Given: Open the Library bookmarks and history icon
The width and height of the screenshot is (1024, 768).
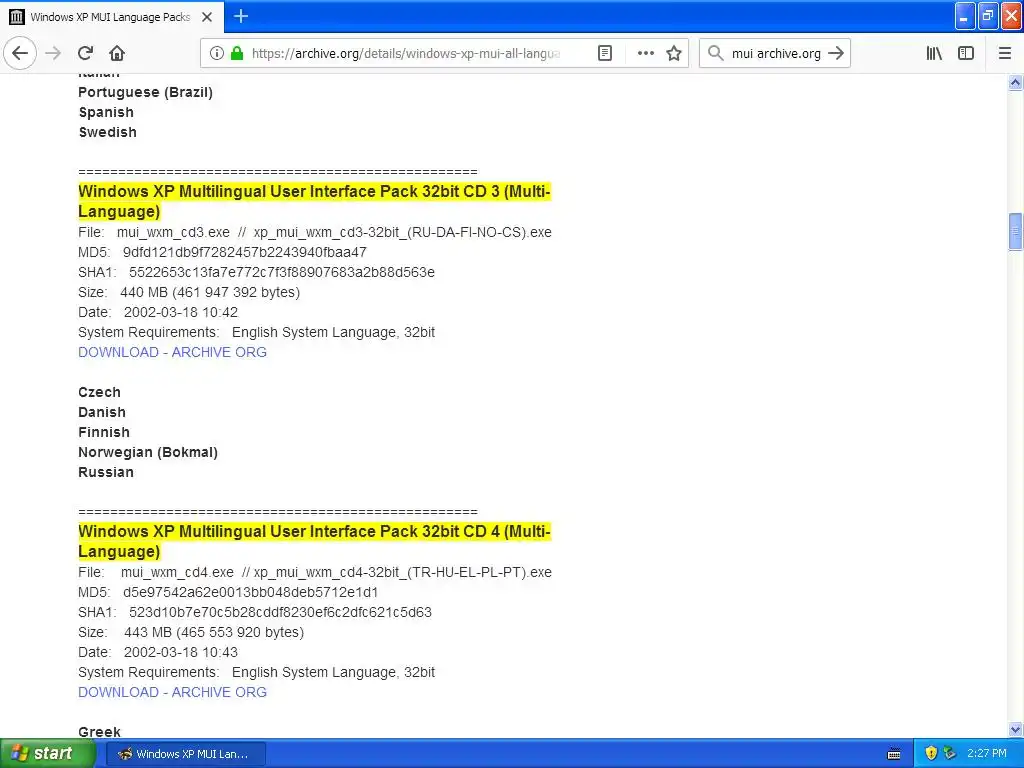Looking at the screenshot, I should pyautogui.click(x=934, y=53).
